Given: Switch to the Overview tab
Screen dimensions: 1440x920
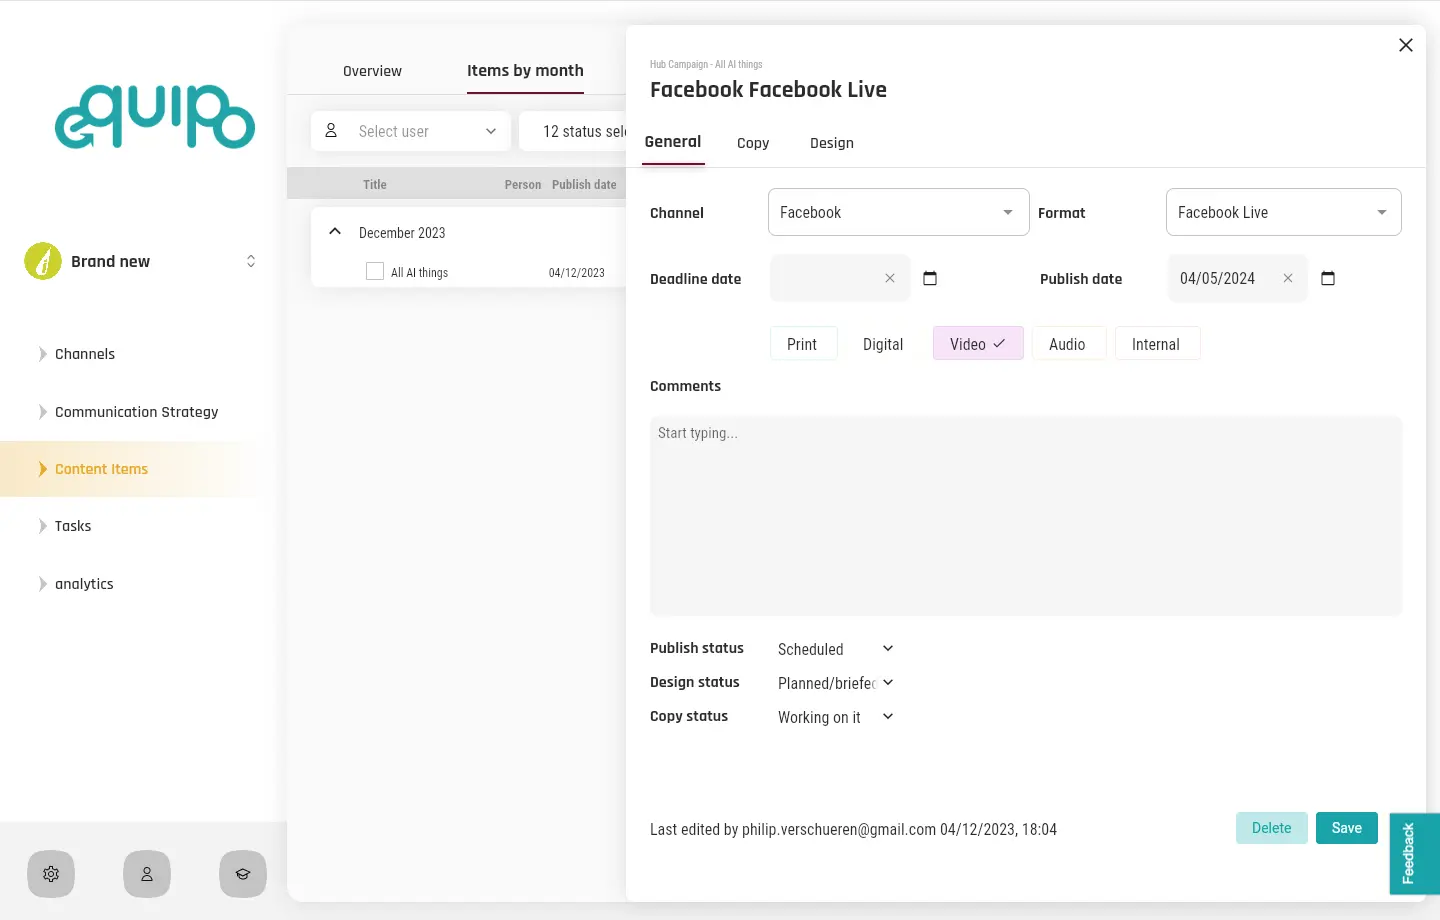Looking at the screenshot, I should (x=372, y=71).
